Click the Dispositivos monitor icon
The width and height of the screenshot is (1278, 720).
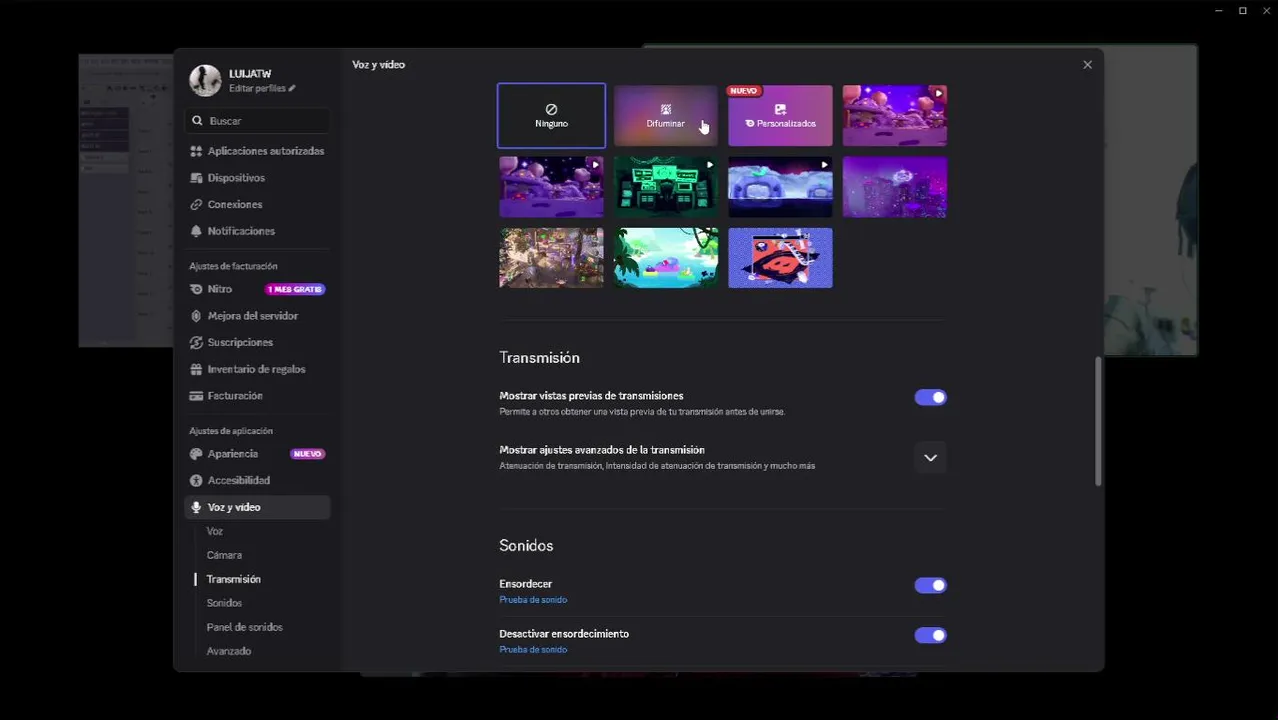click(196, 178)
